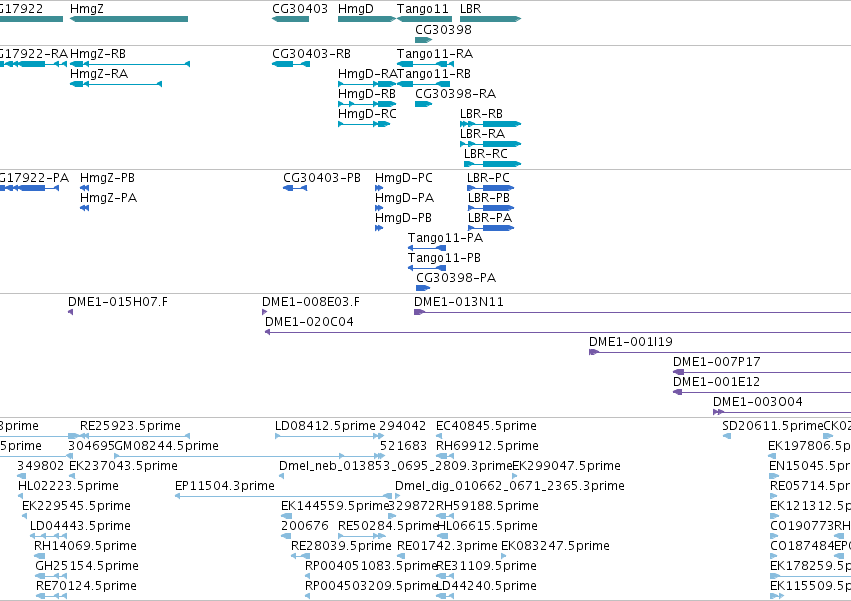Click transcript HmgD-RB label

pos(367,93)
